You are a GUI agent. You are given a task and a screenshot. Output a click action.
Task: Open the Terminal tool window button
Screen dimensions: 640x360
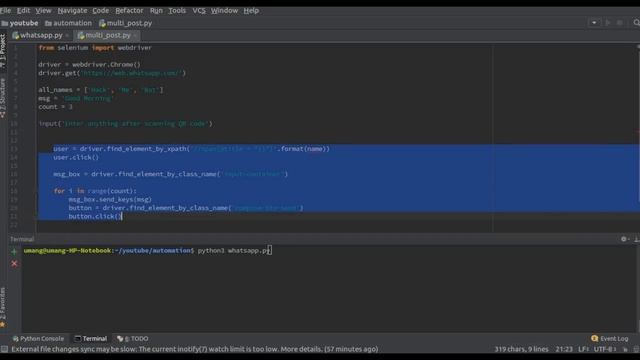[91, 339]
